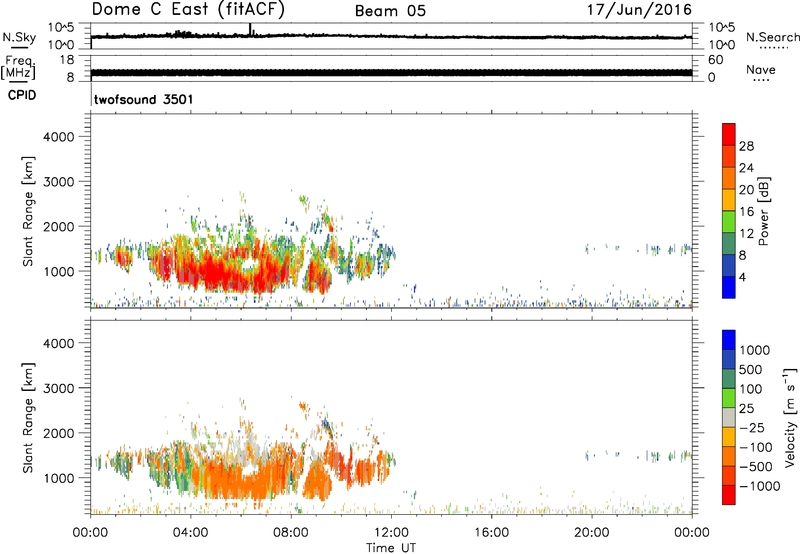Screen dimensions: 800x554
Task: Select the 'N.Search' legend label
Action: (773, 37)
